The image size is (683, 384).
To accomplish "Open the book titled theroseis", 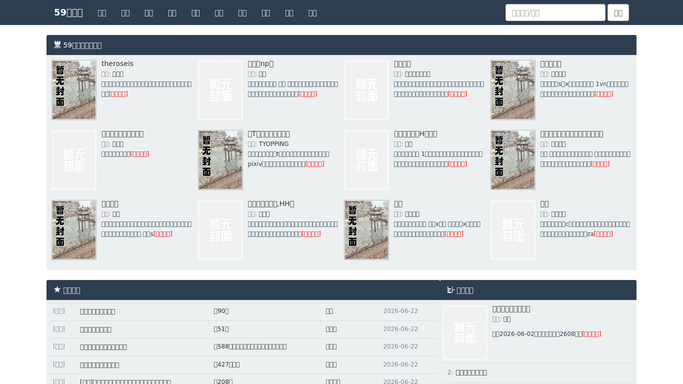I will pyautogui.click(x=117, y=64).
